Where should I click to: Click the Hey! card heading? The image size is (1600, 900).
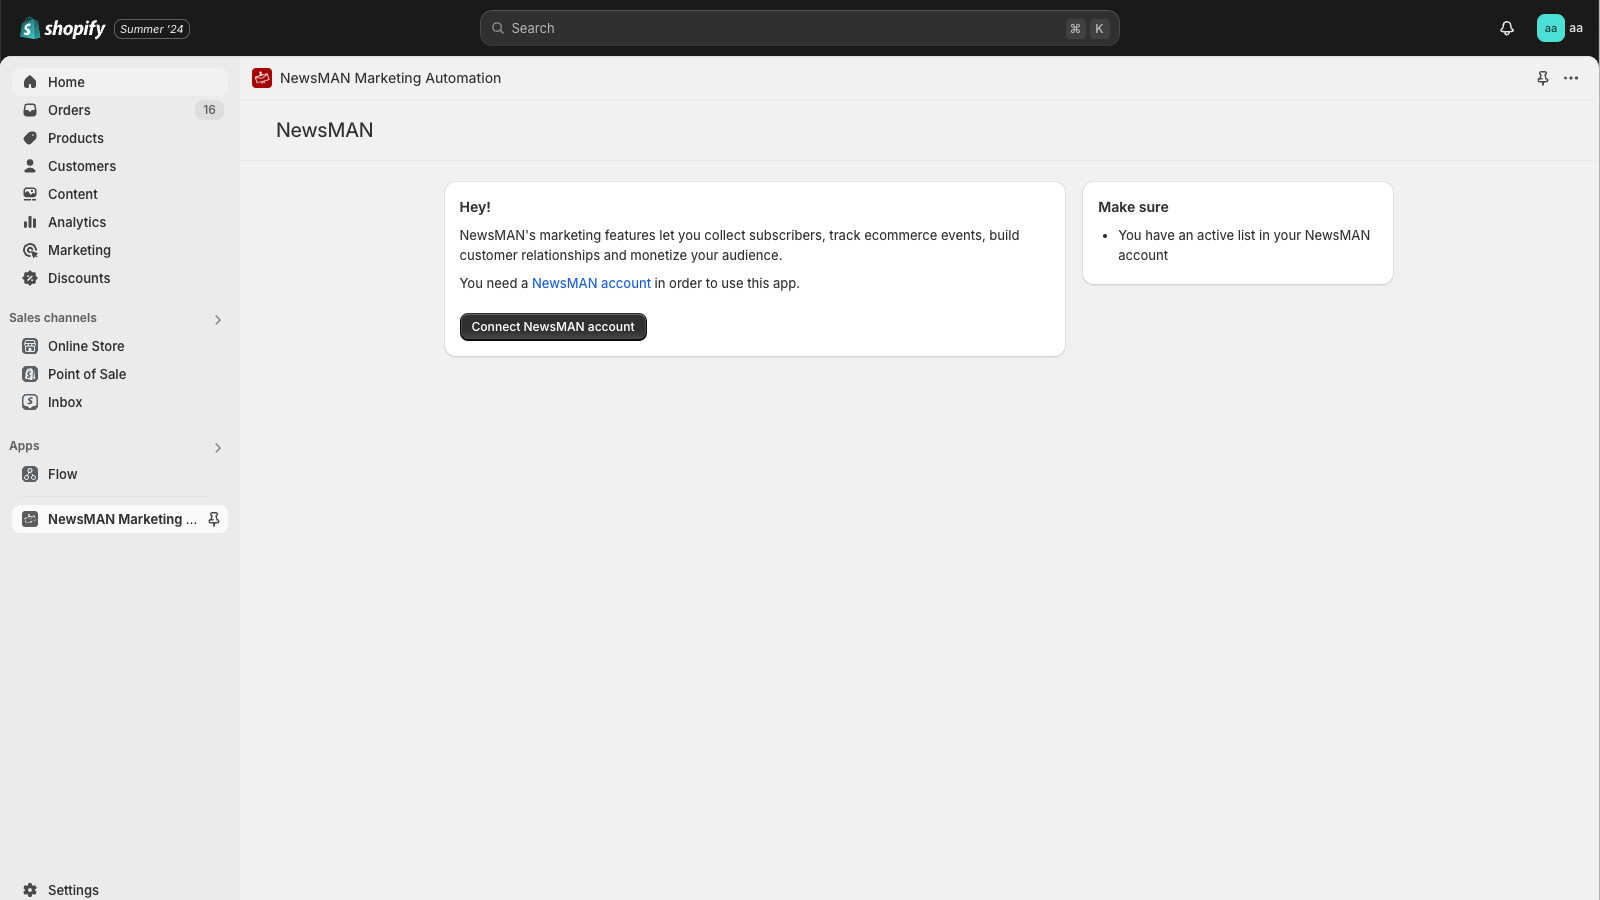[x=475, y=207]
